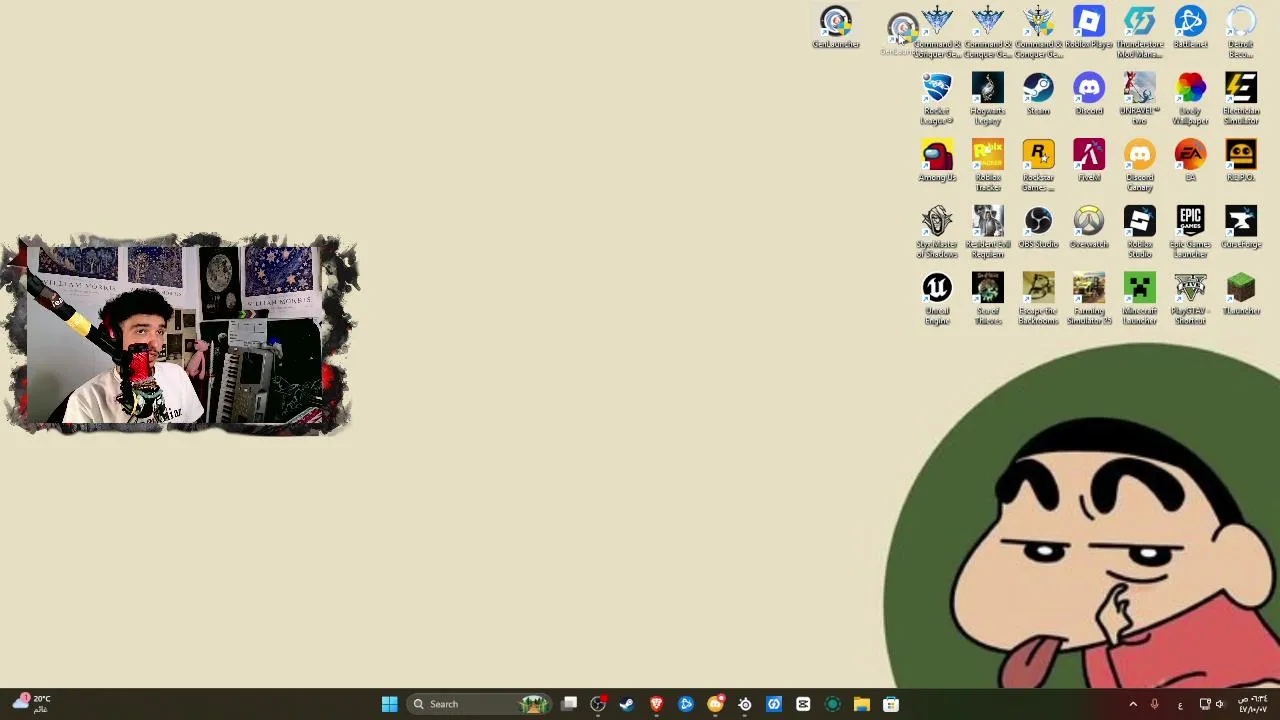This screenshot has height=720, width=1280.
Task: Open the Rocket League desktop icon
Action: click(937, 98)
